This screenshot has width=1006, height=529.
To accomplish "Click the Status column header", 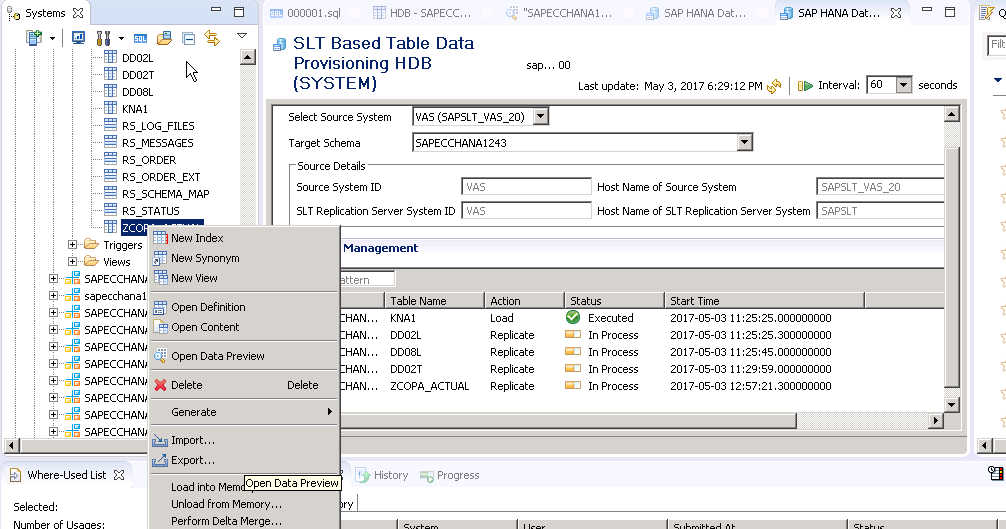I will coord(615,301).
